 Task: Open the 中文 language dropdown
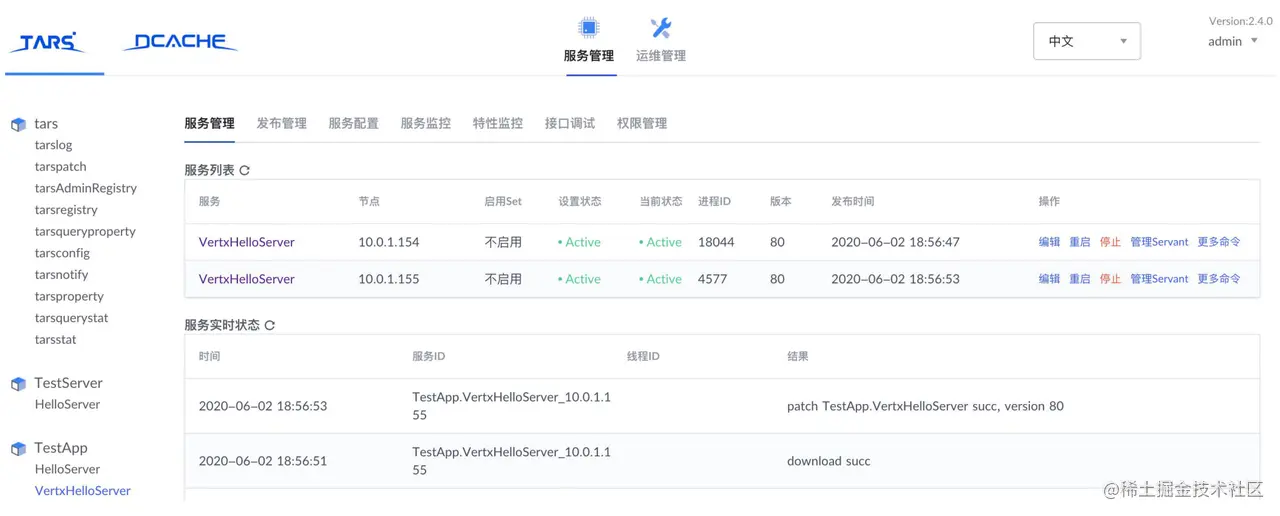[x=1087, y=41]
